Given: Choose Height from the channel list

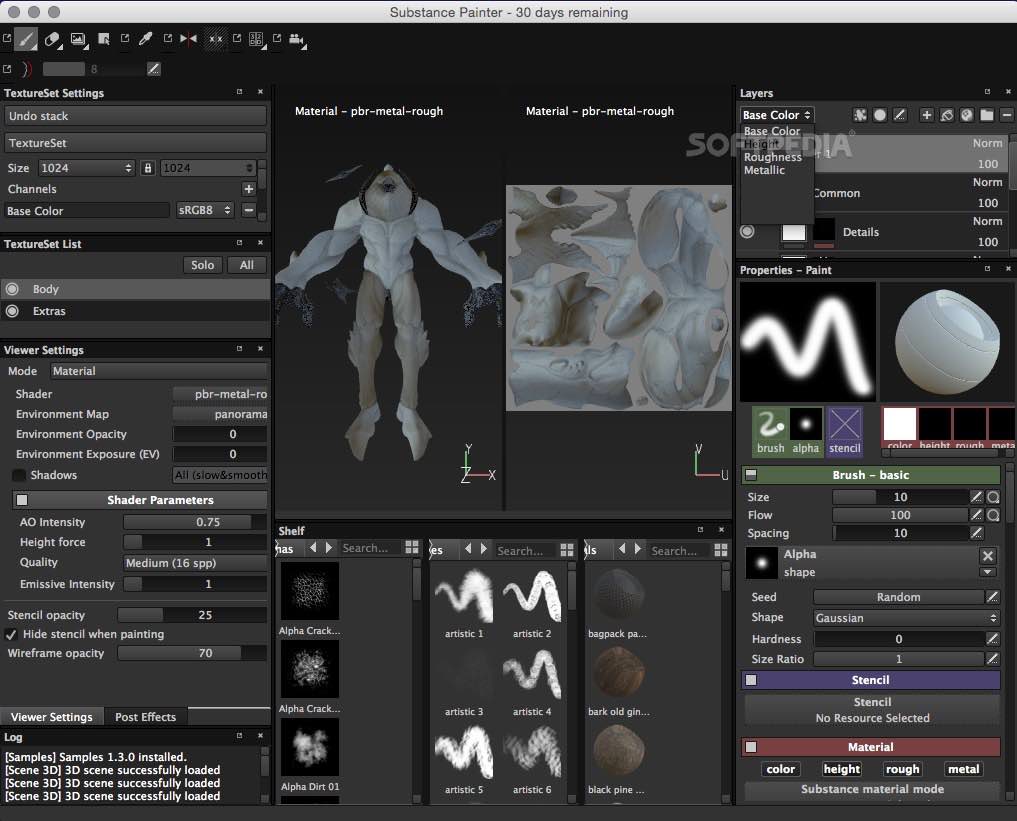Looking at the screenshot, I should 761,144.
